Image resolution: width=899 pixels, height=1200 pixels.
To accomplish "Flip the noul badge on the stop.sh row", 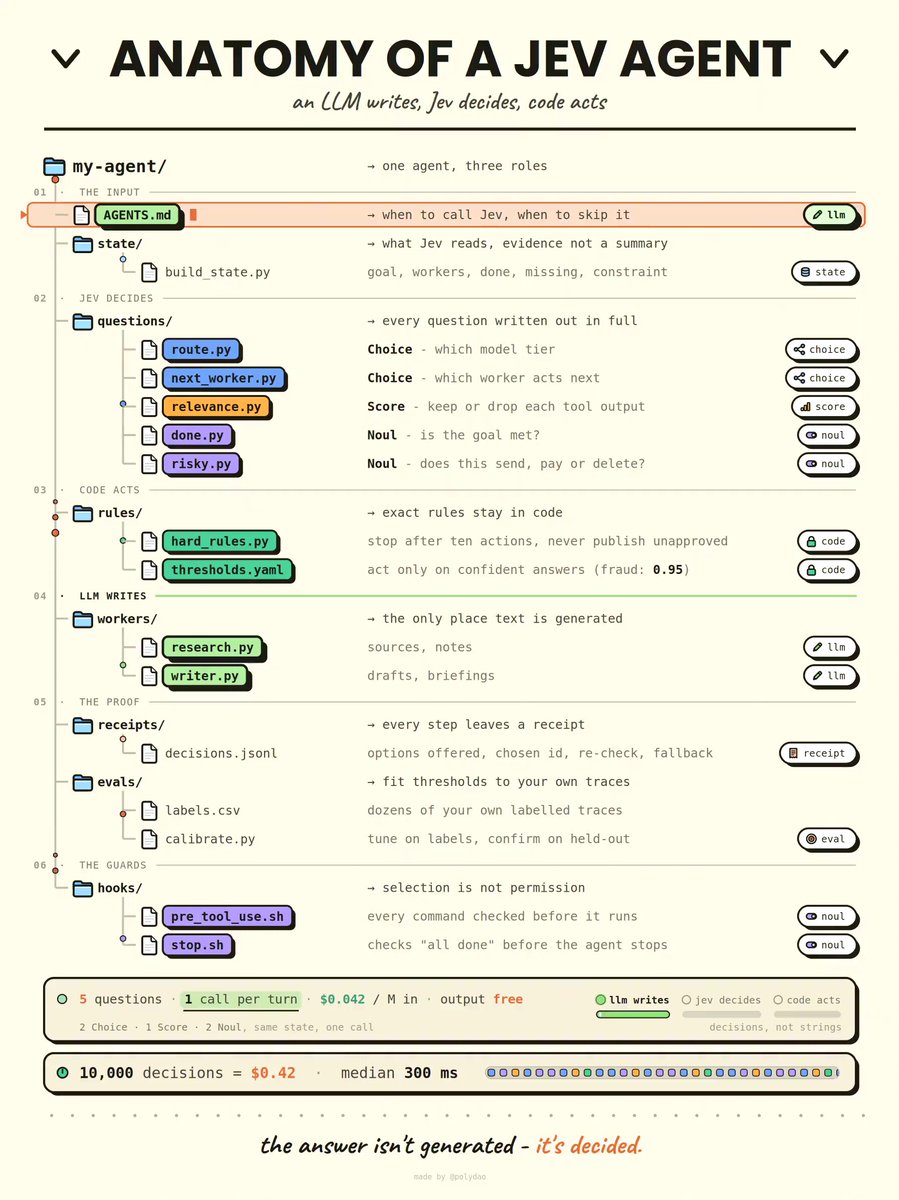I will point(826,945).
